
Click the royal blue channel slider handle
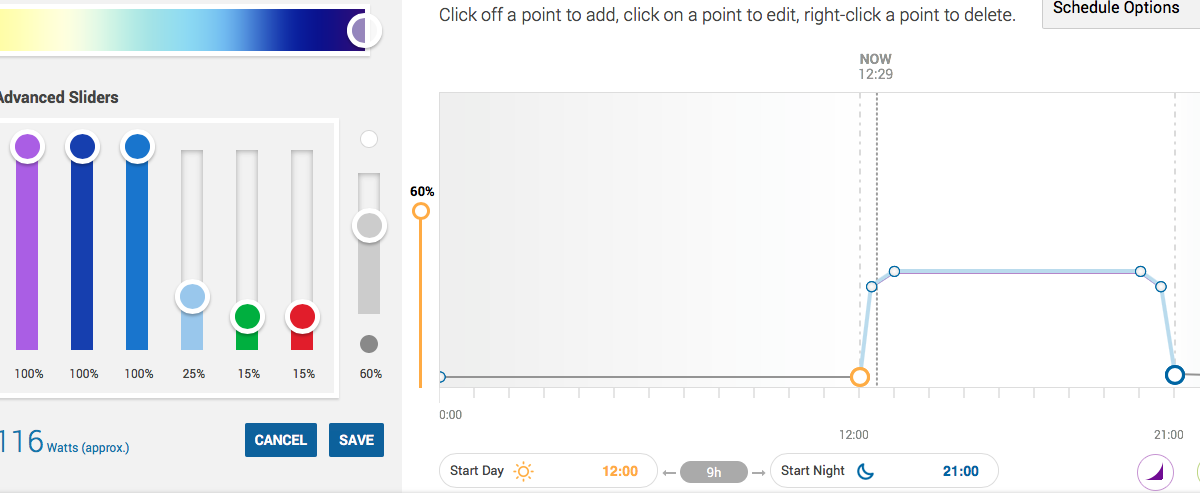coord(82,147)
